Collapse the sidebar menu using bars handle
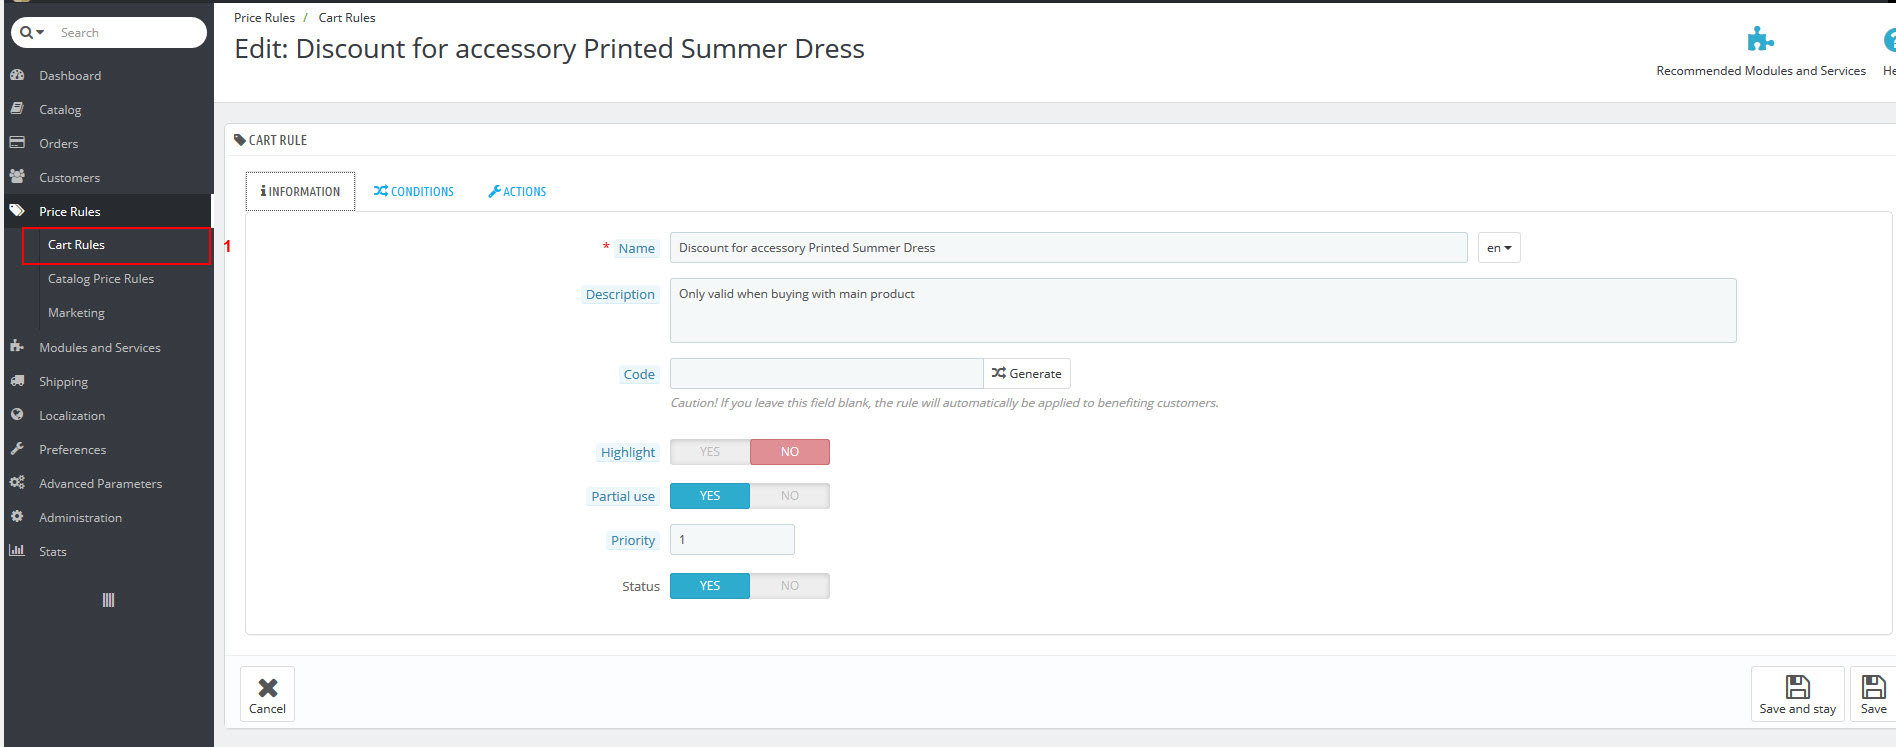1896x747 pixels. [x=108, y=600]
